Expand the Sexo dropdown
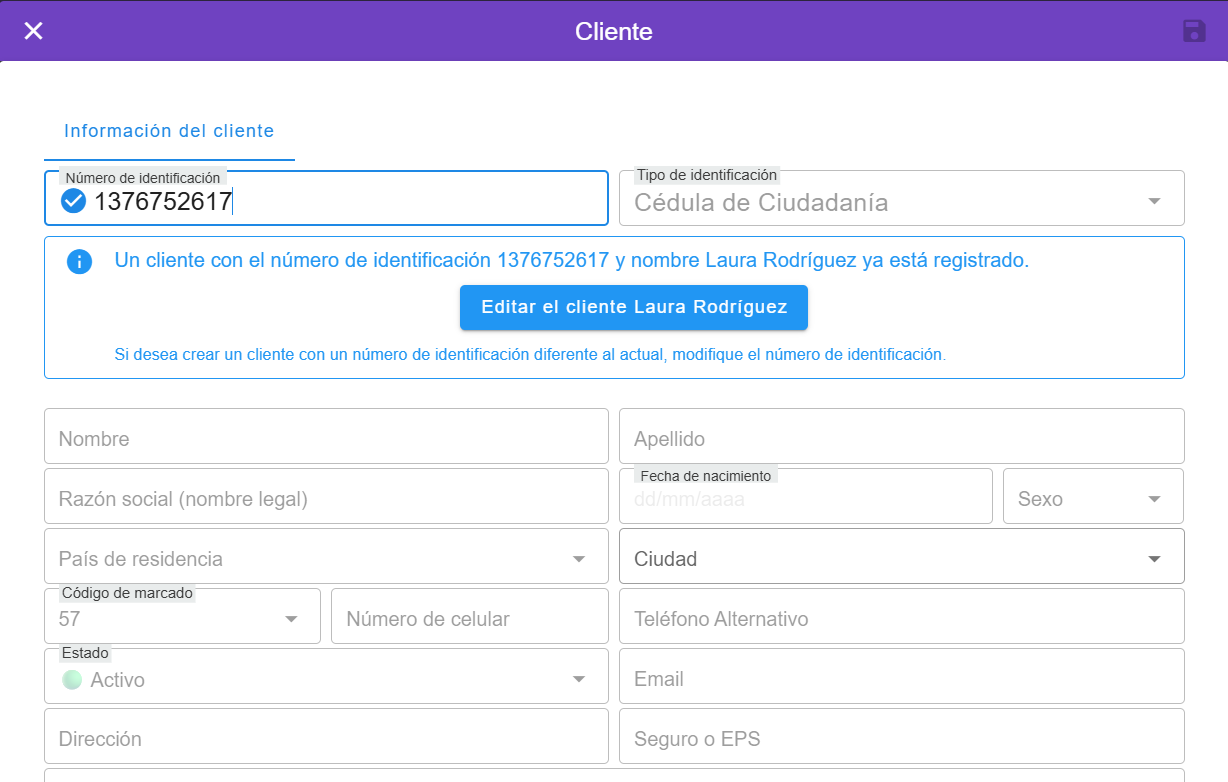 [1154, 499]
